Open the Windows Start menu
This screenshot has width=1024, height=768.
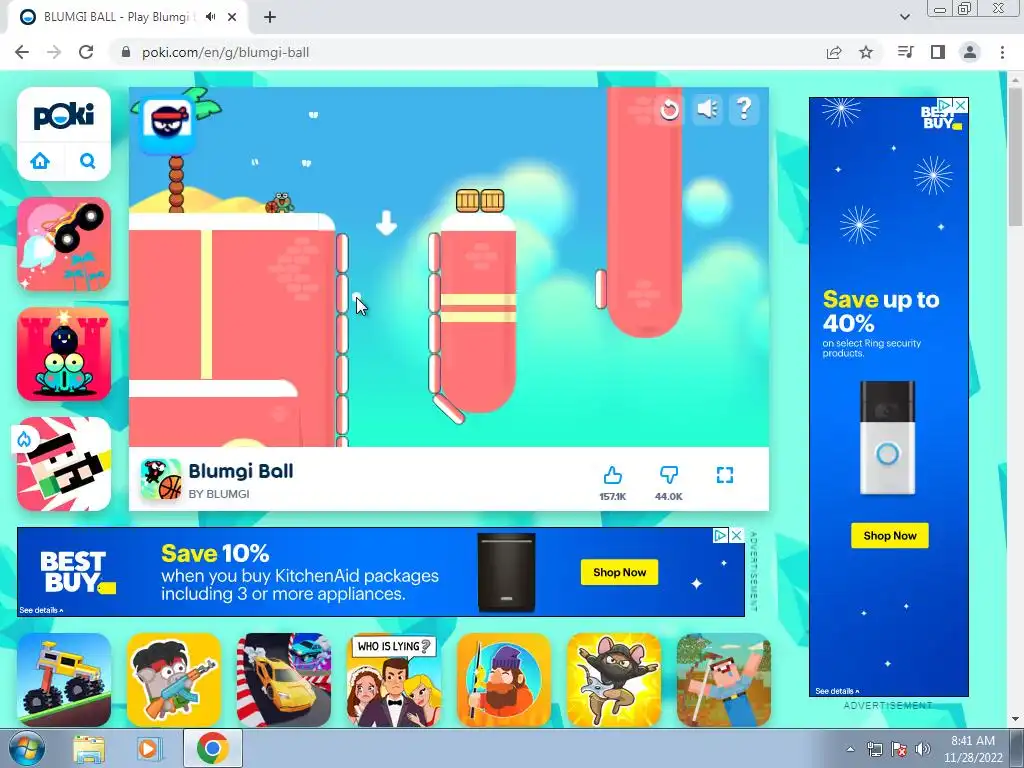click(x=26, y=748)
